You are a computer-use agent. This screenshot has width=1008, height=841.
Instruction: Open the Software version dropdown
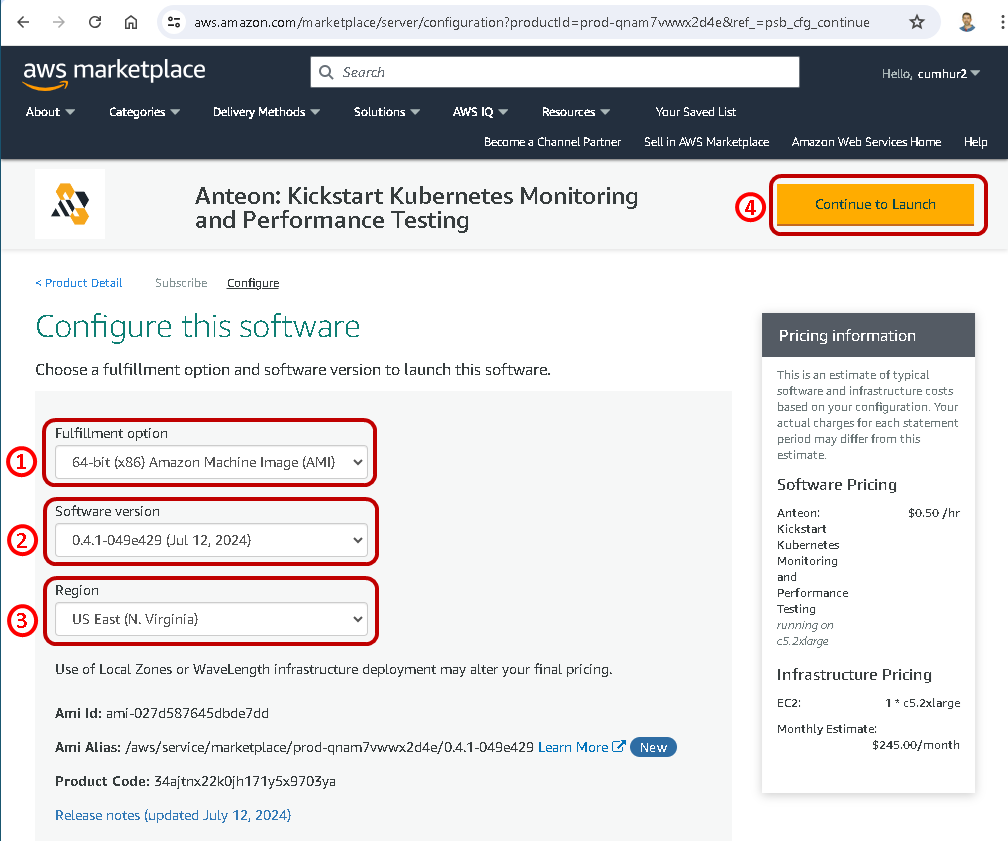(x=211, y=540)
